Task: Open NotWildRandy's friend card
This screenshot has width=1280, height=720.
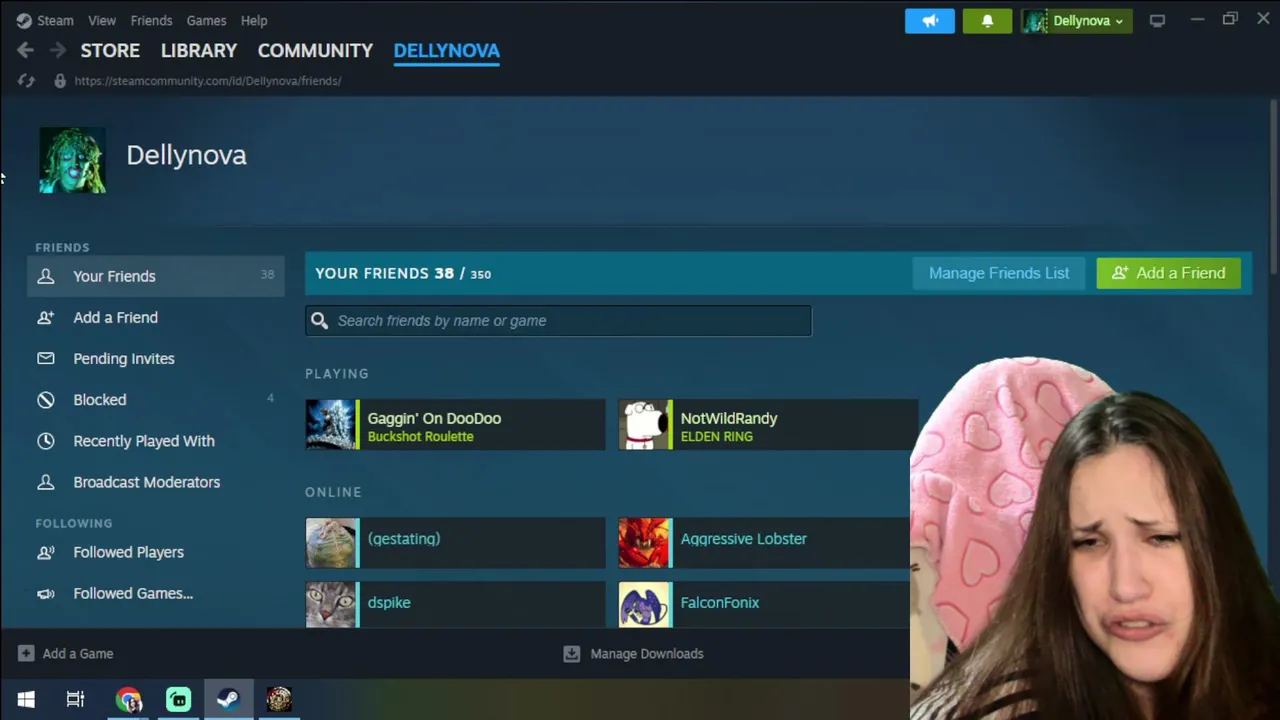Action: (x=768, y=425)
